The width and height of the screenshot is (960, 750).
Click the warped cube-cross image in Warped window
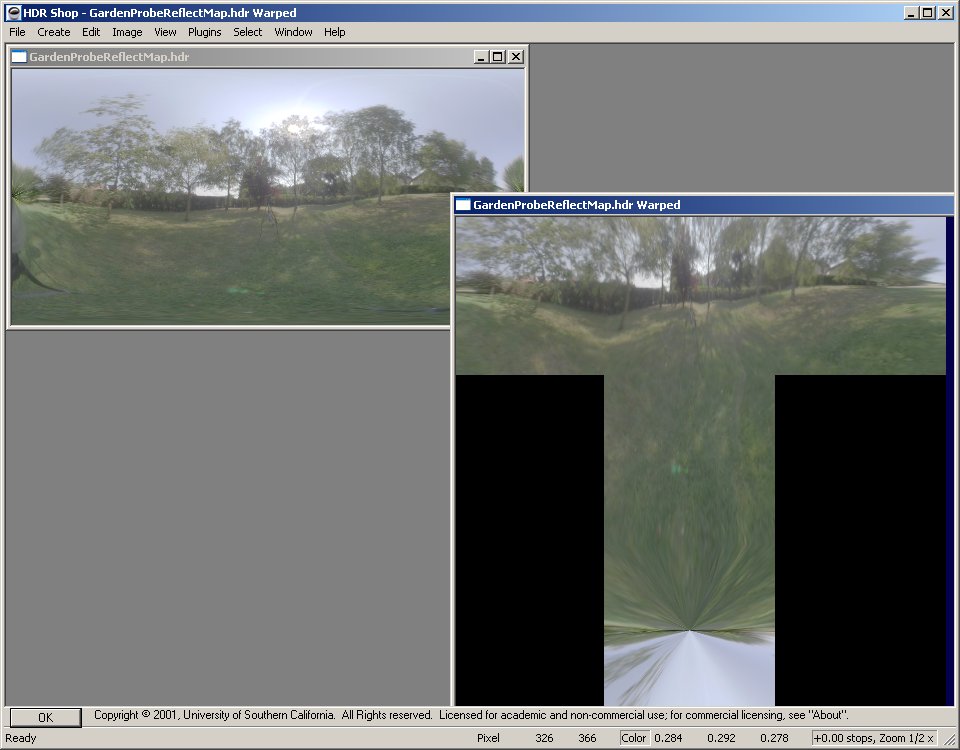(x=700, y=460)
